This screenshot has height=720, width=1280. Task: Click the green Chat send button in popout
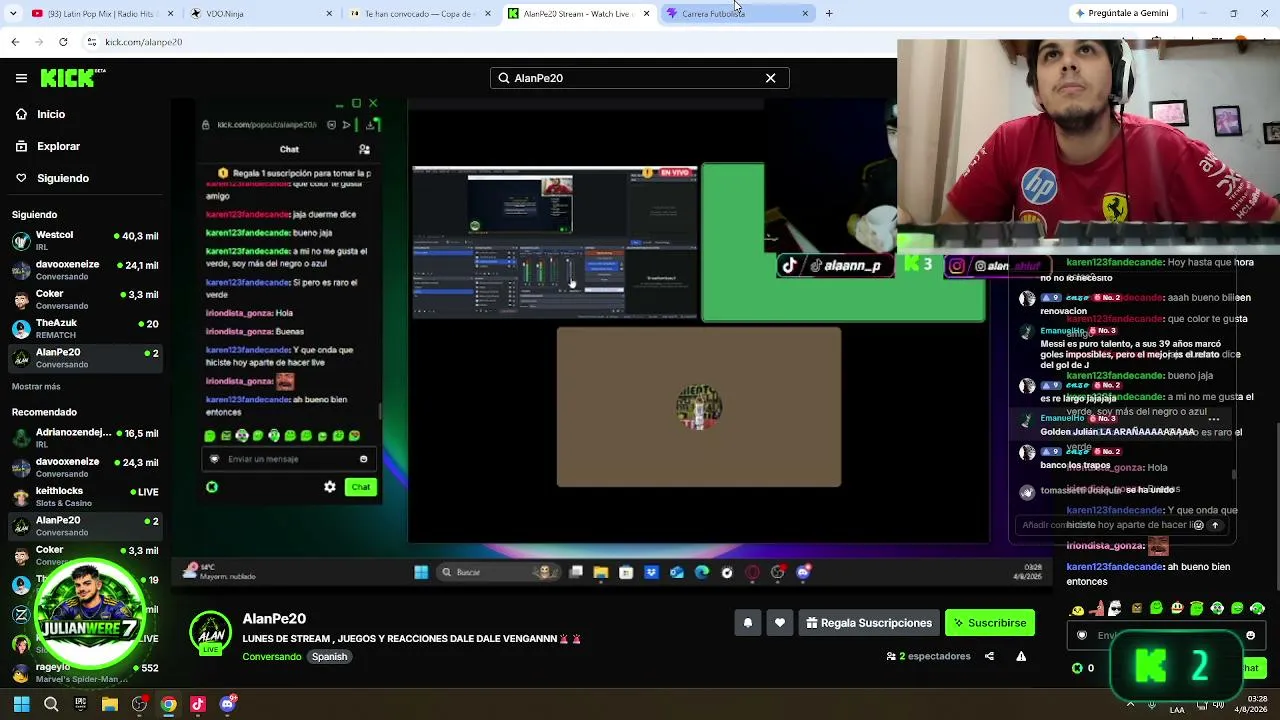point(361,487)
